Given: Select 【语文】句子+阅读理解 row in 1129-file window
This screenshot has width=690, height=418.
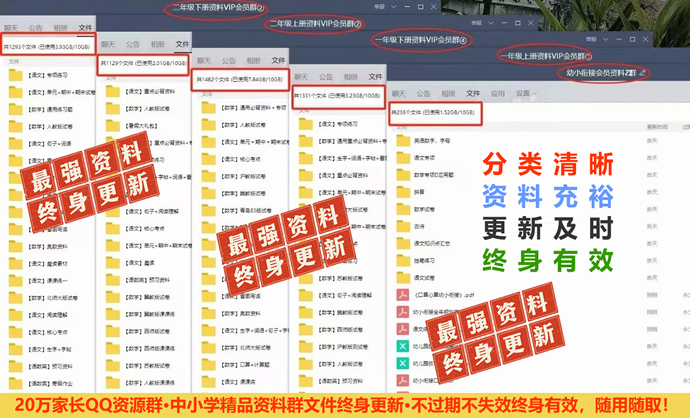Looking at the screenshot, I should pyautogui.click(x=146, y=211).
